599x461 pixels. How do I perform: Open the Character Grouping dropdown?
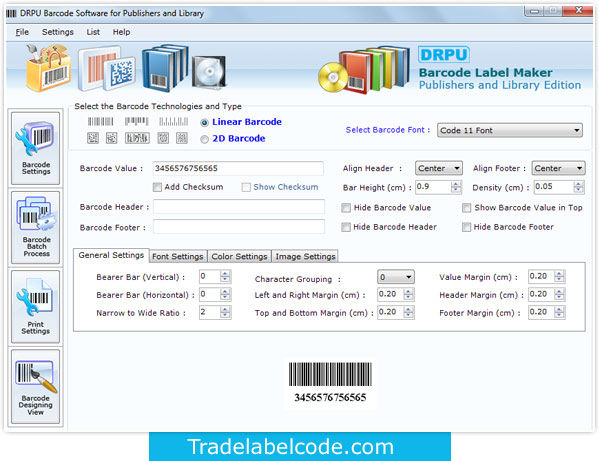[x=396, y=277]
